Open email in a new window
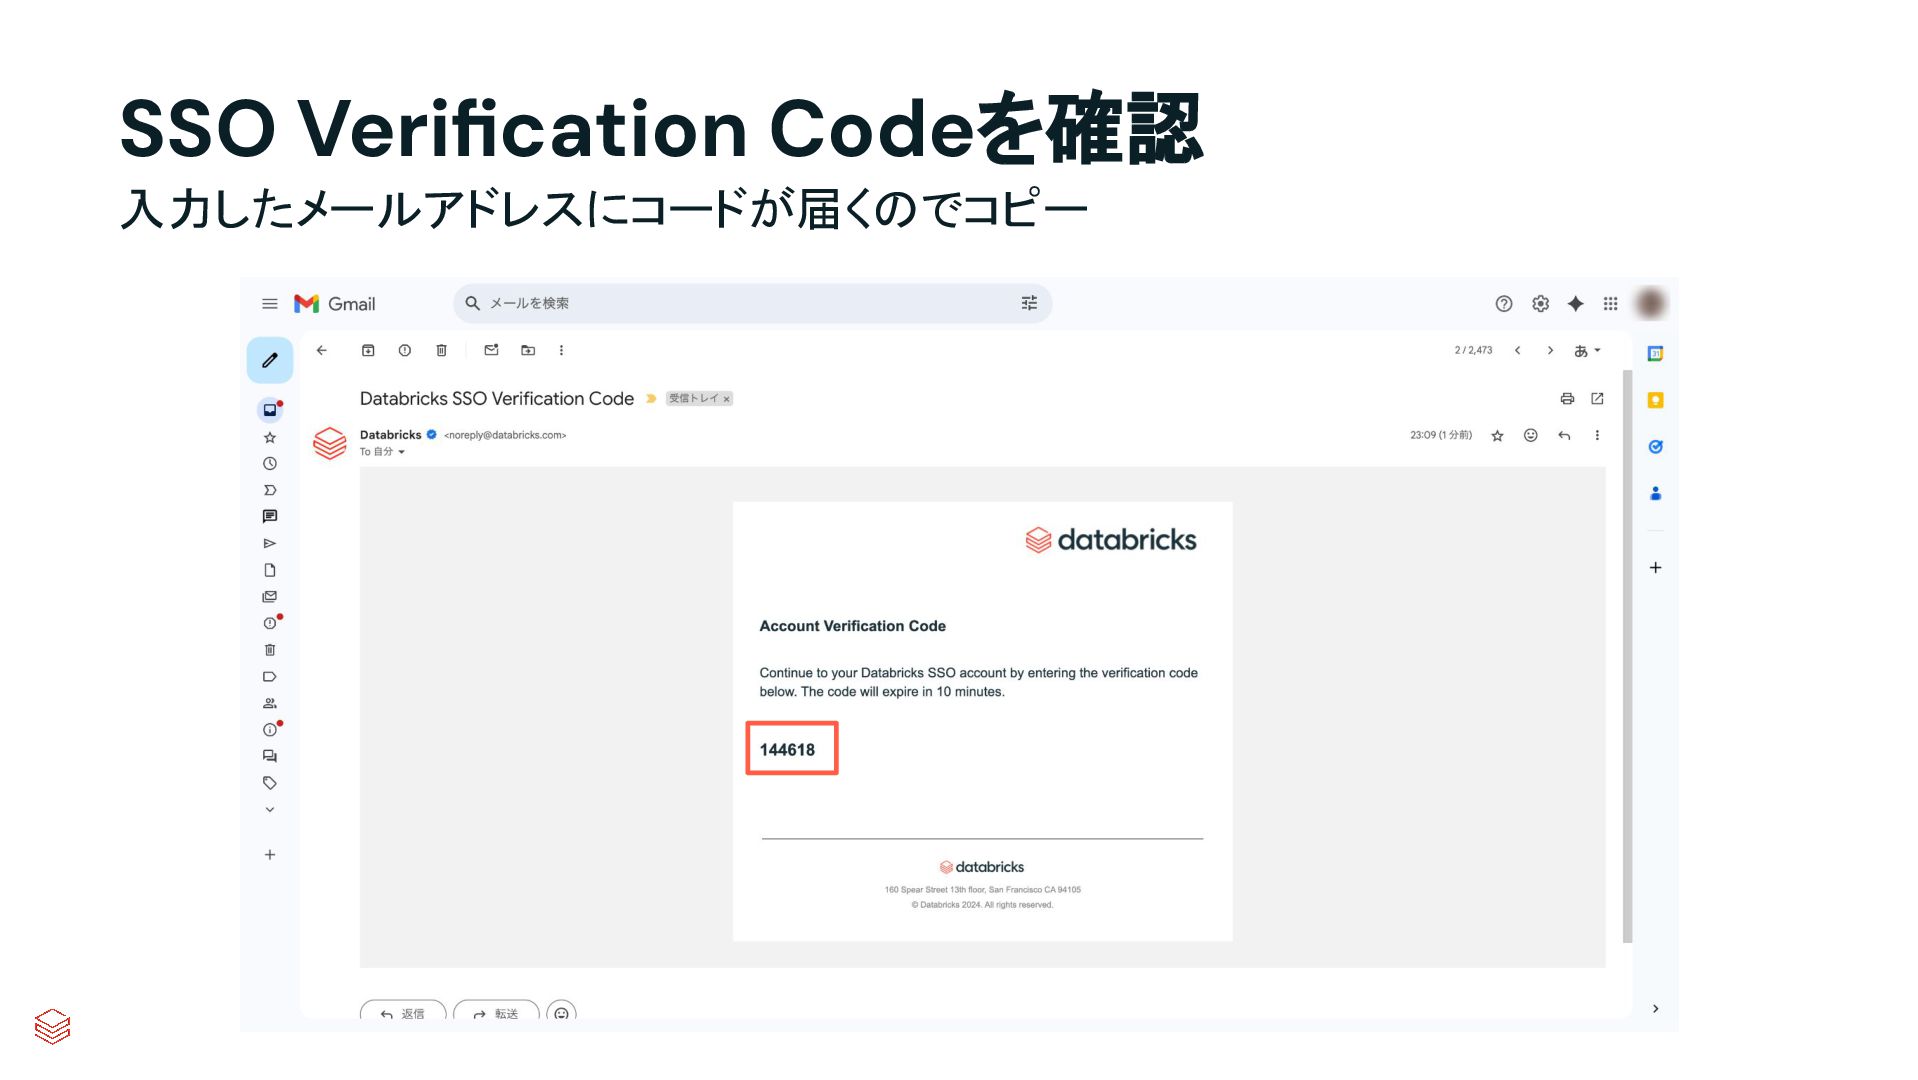The height and width of the screenshot is (1080, 1918). coord(1597,398)
